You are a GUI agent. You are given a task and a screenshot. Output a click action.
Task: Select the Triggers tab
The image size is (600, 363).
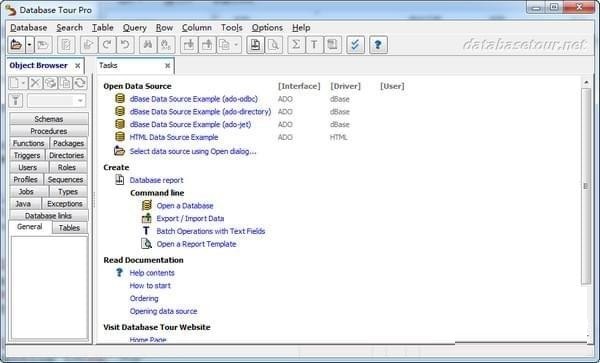click(x=27, y=155)
